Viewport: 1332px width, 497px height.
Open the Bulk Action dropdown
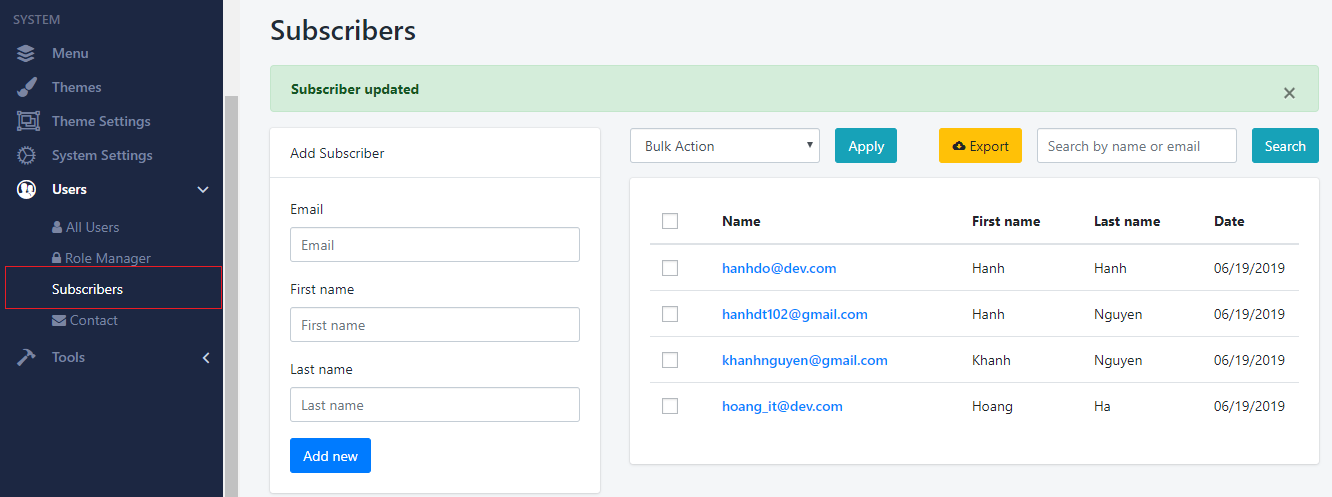click(724, 146)
